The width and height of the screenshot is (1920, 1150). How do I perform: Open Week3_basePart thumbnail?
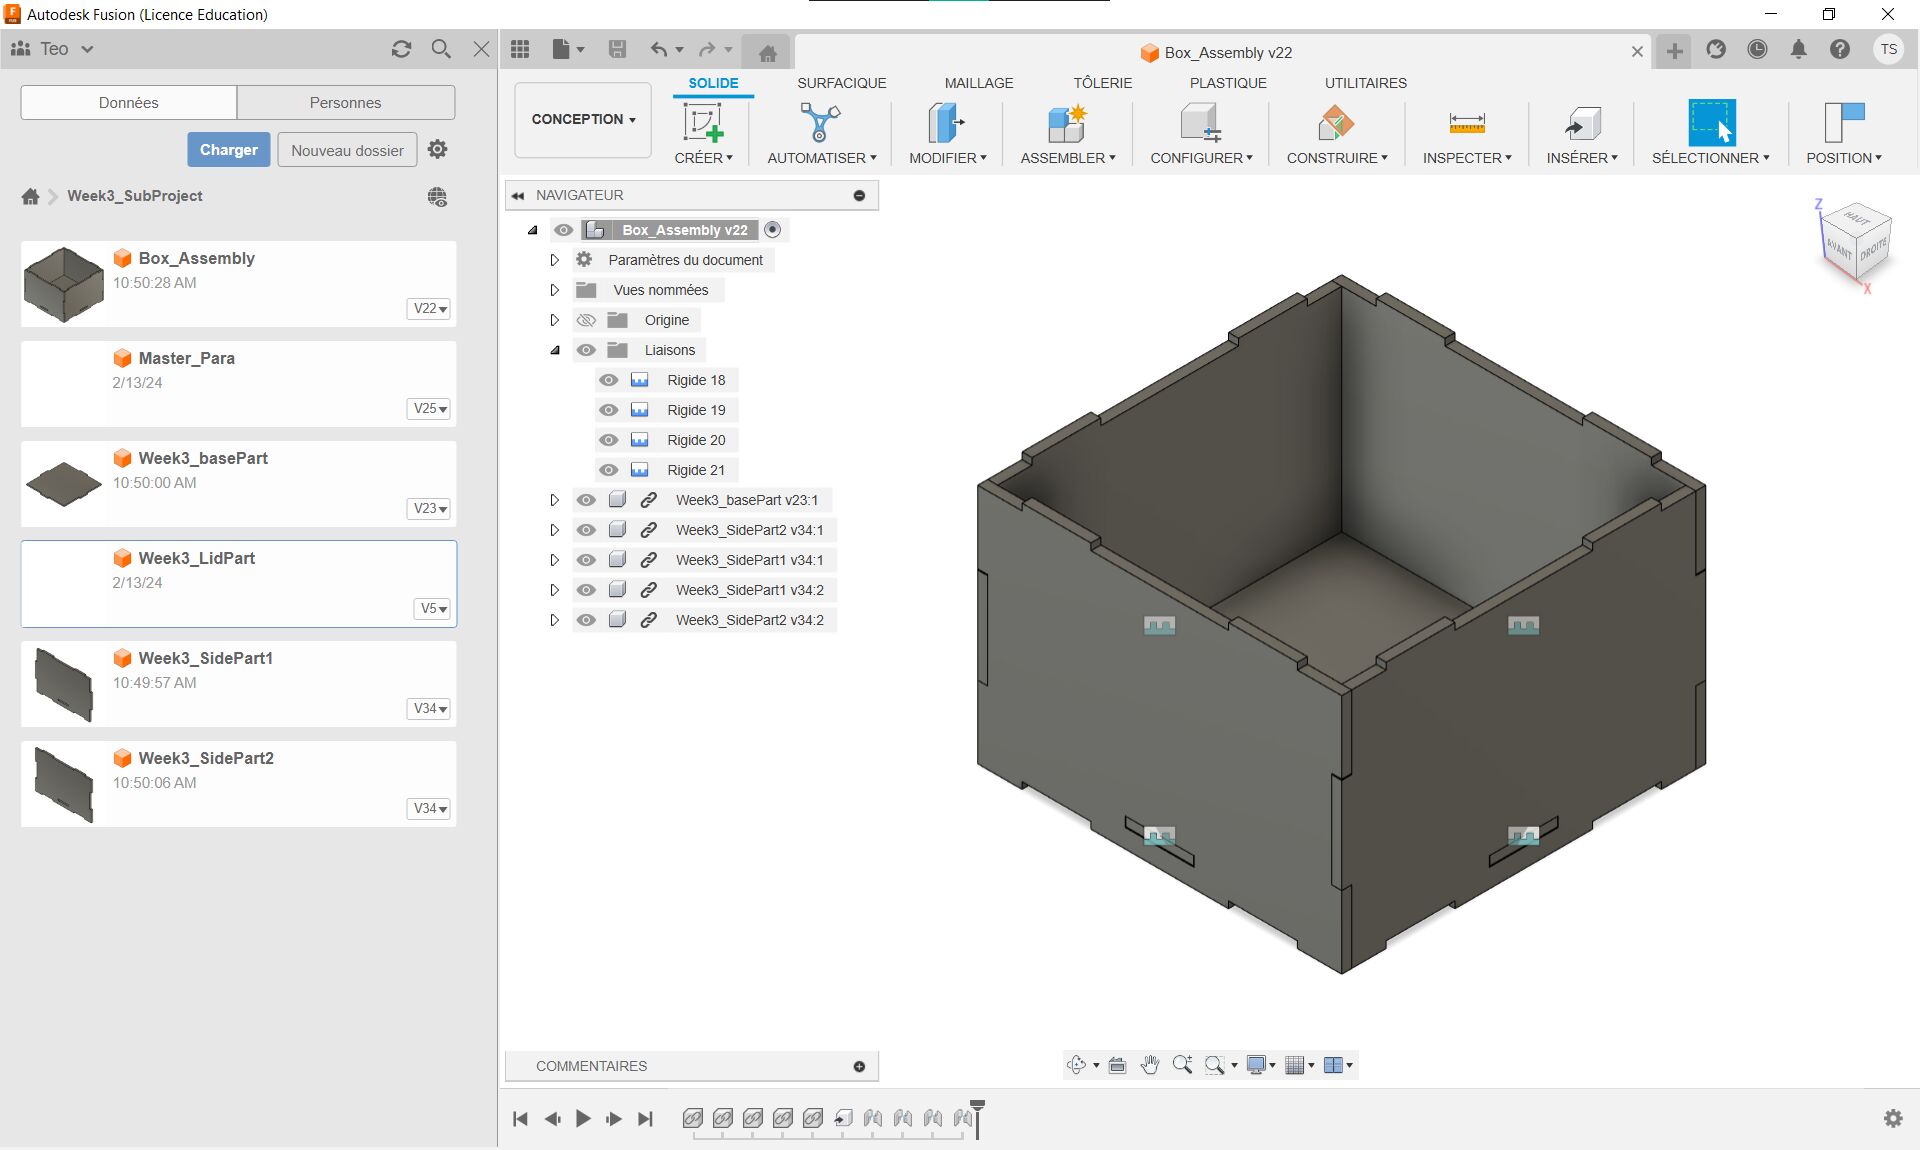click(x=63, y=484)
